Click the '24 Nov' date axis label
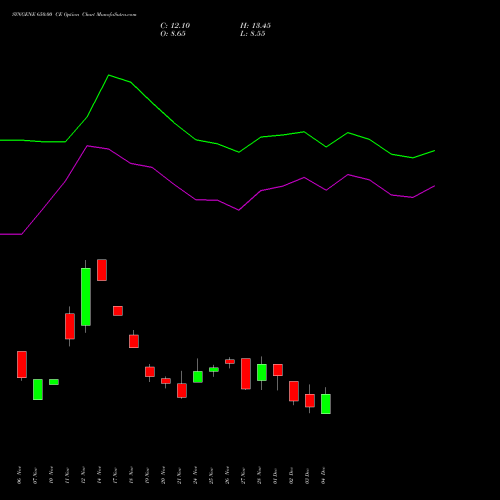The width and height of the screenshot is (500, 500). 195,475
